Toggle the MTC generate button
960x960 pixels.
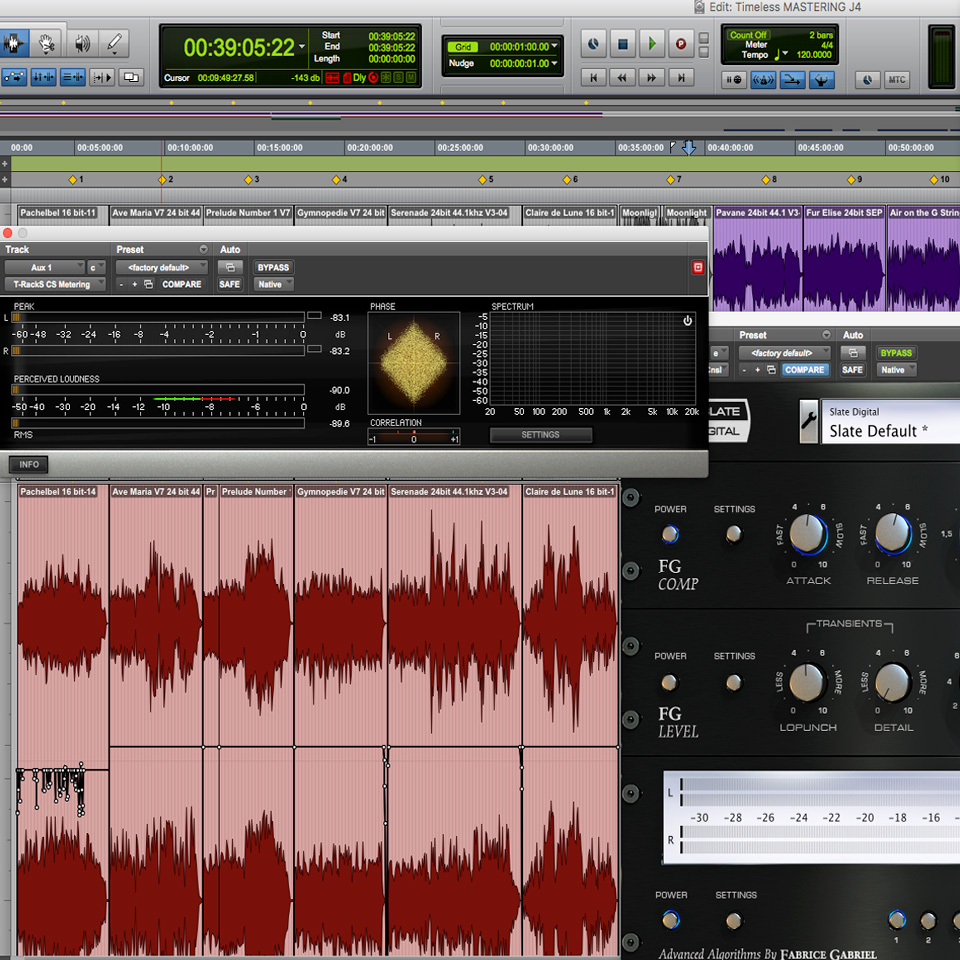(x=897, y=80)
